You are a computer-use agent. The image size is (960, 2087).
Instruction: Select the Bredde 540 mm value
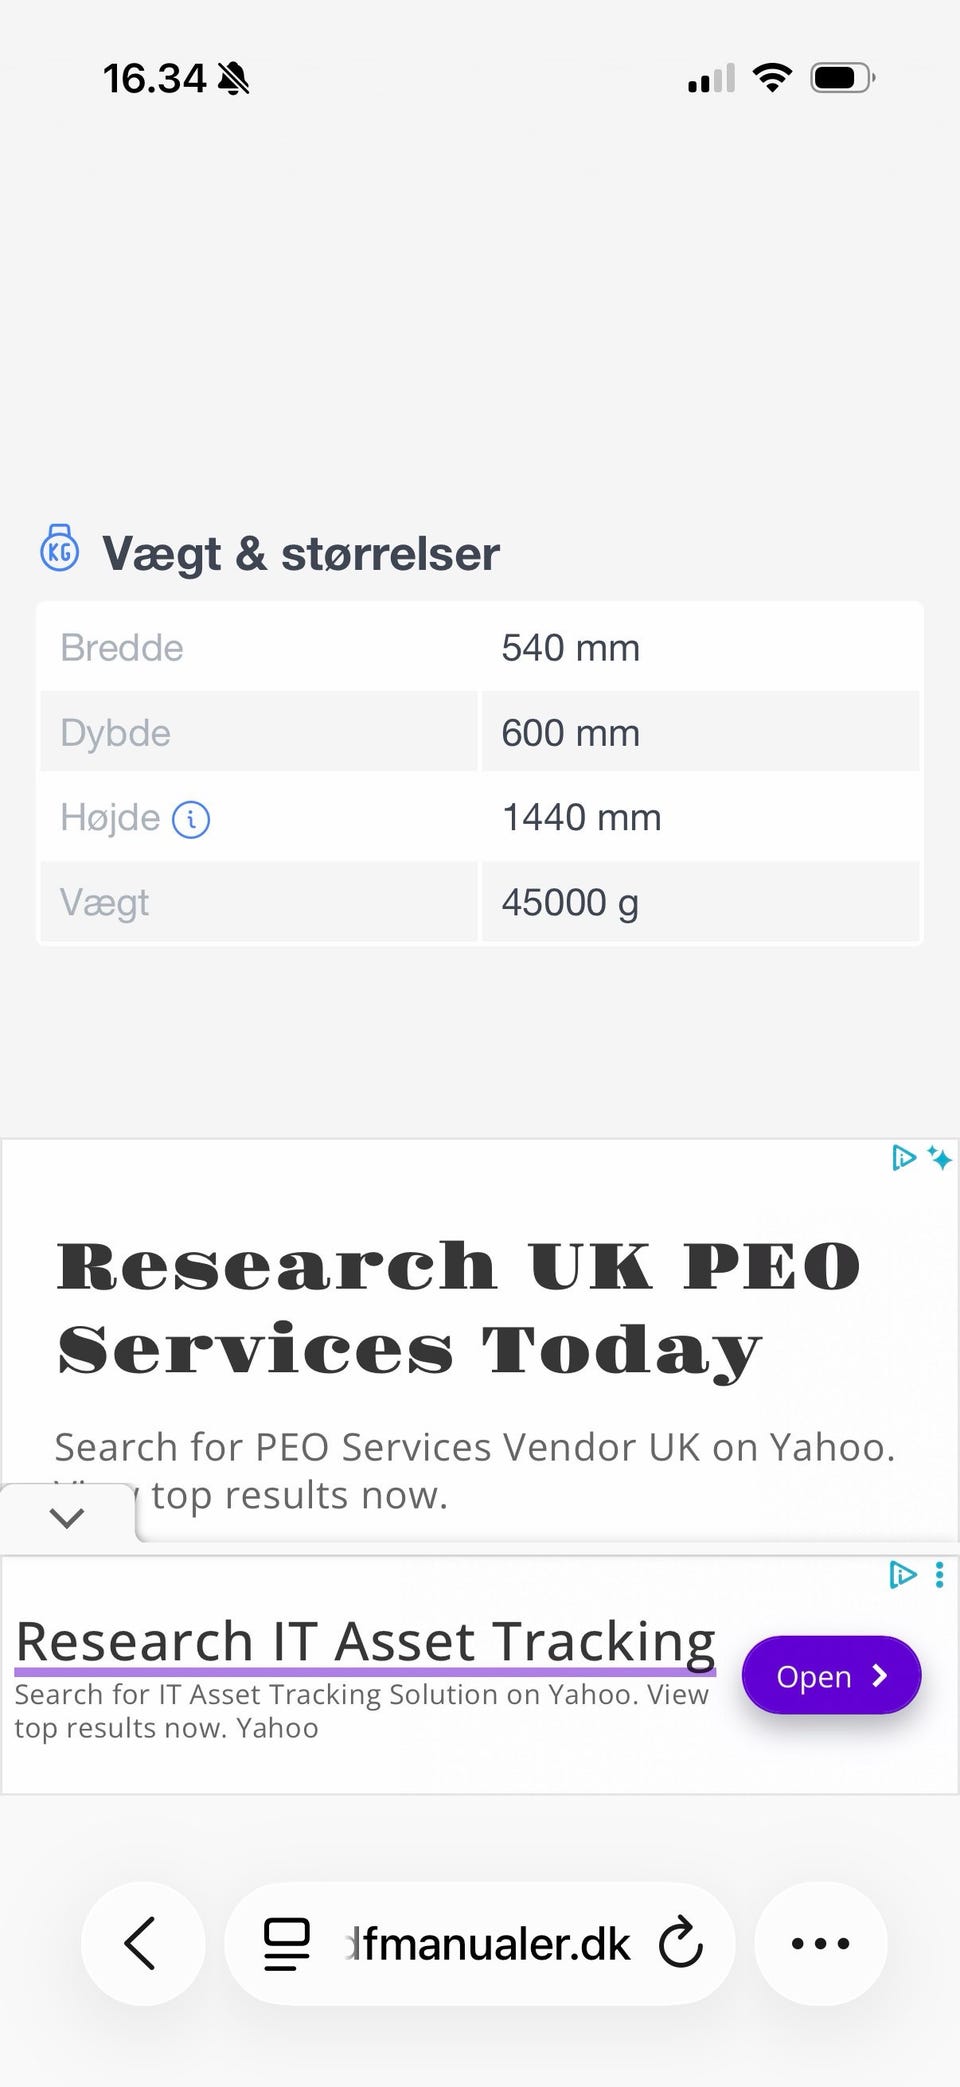[x=570, y=648]
